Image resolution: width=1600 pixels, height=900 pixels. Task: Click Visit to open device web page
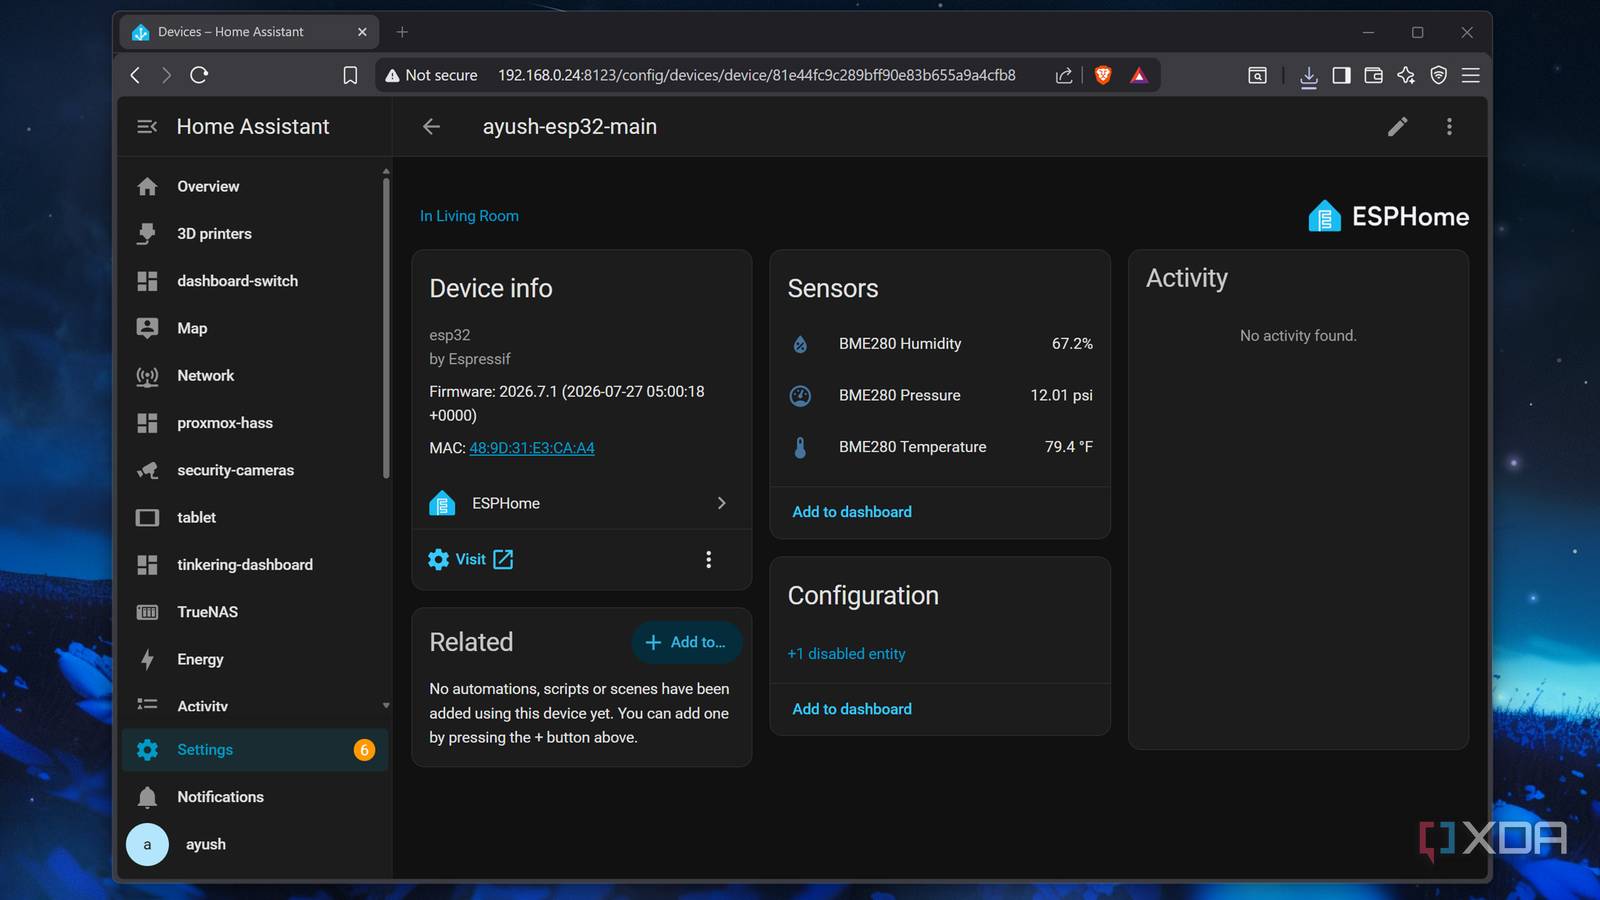pyautogui.click(x=470, y=559)
